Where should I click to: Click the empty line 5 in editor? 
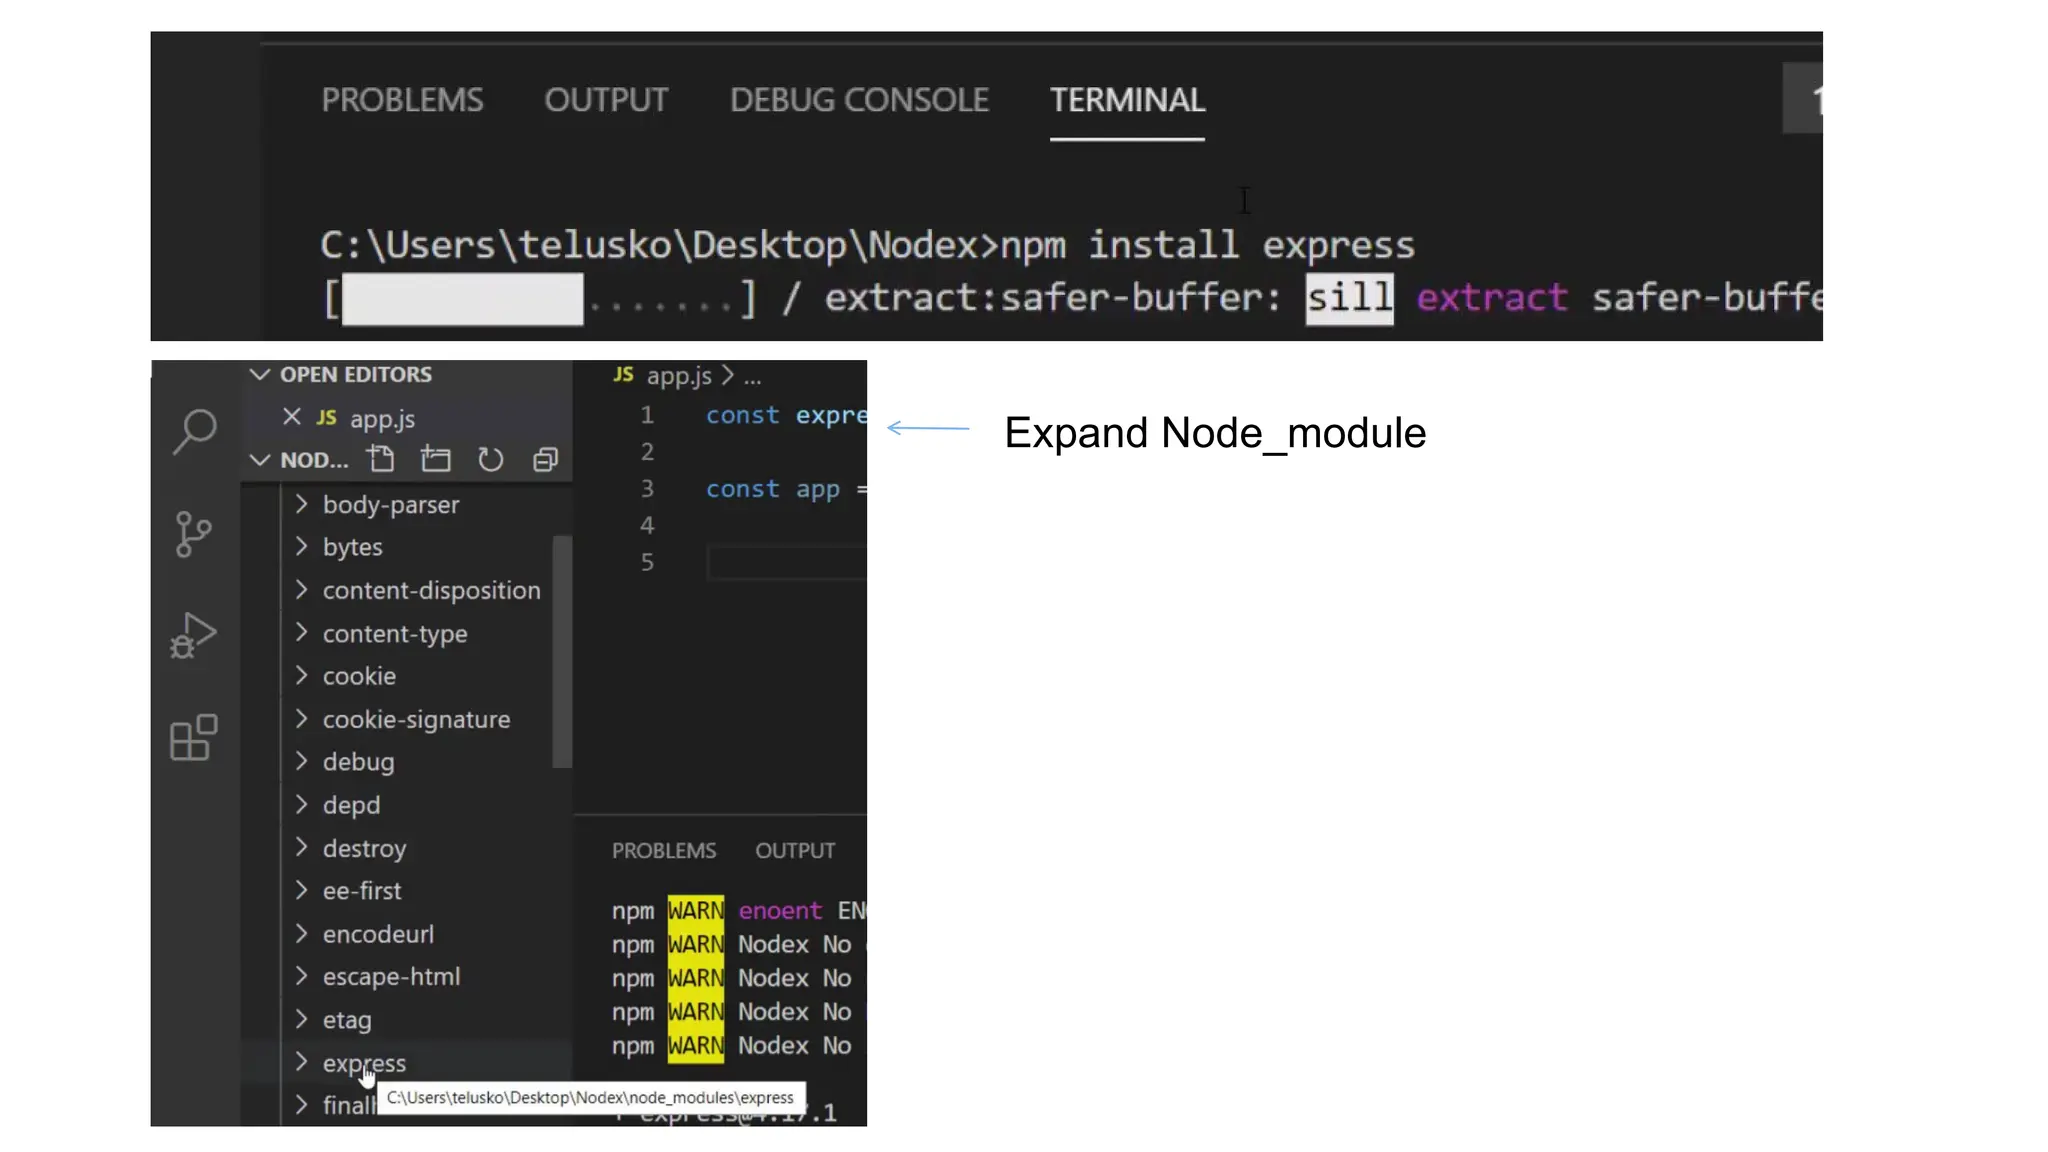coord(786,562)
